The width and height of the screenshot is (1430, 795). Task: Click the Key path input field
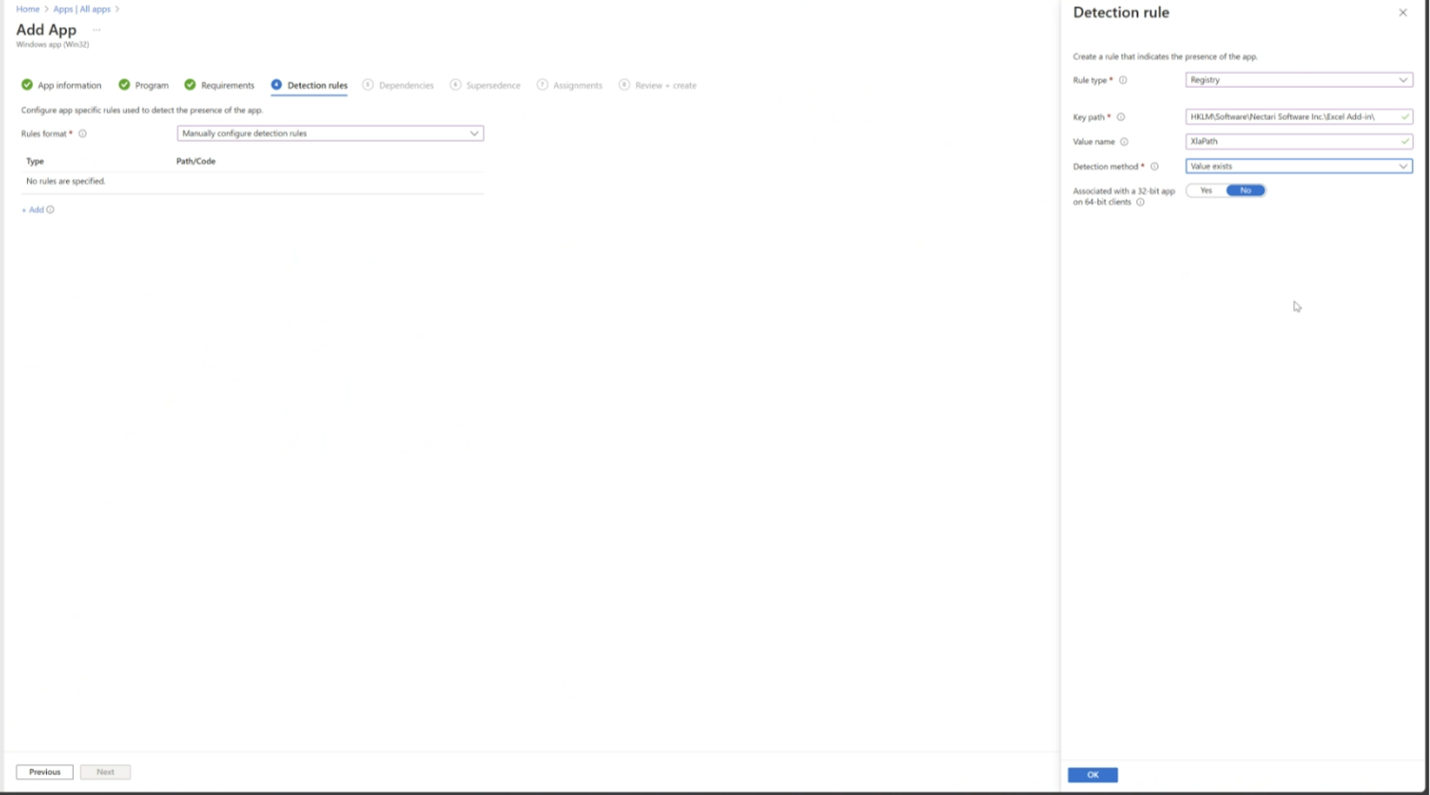coord(1290,117)
